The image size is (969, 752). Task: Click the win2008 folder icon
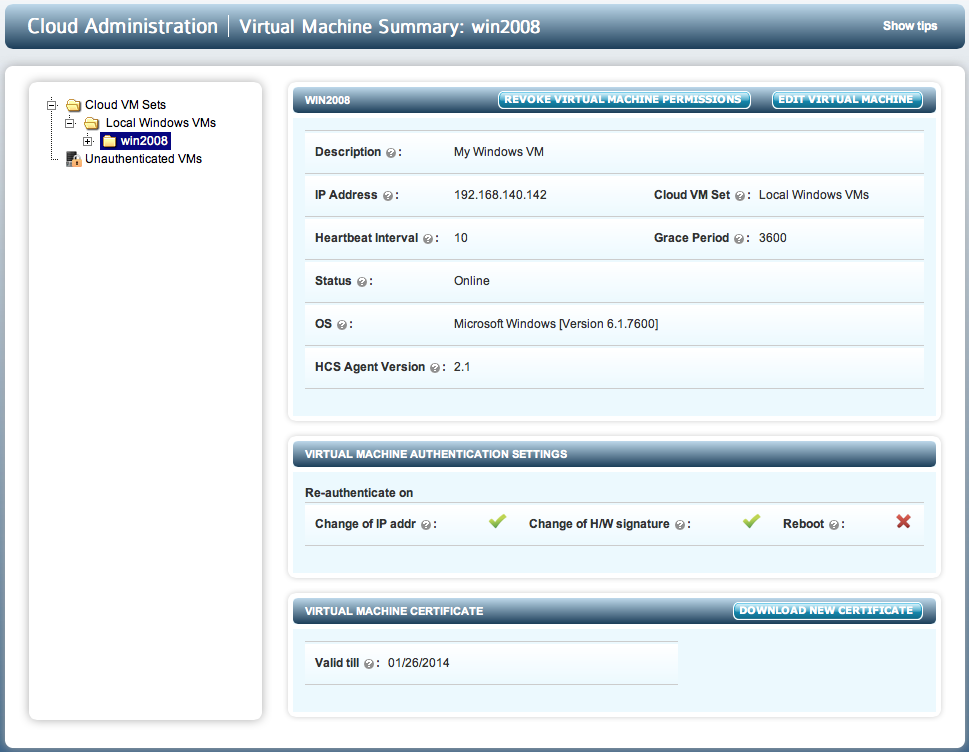point(109,141)
